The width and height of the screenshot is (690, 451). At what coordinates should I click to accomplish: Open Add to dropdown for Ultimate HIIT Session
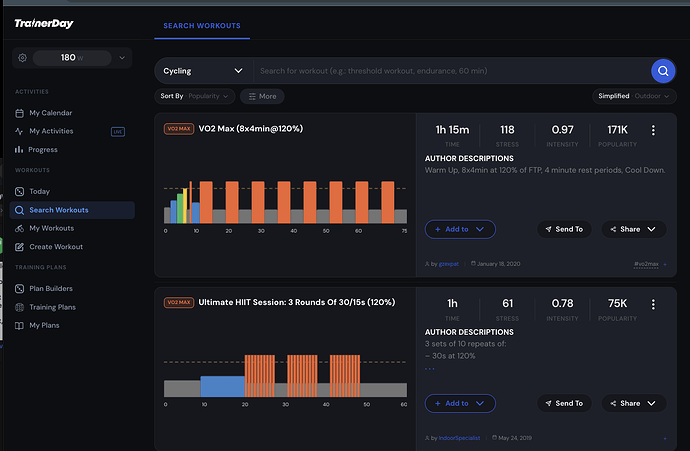tap(460, 403)
